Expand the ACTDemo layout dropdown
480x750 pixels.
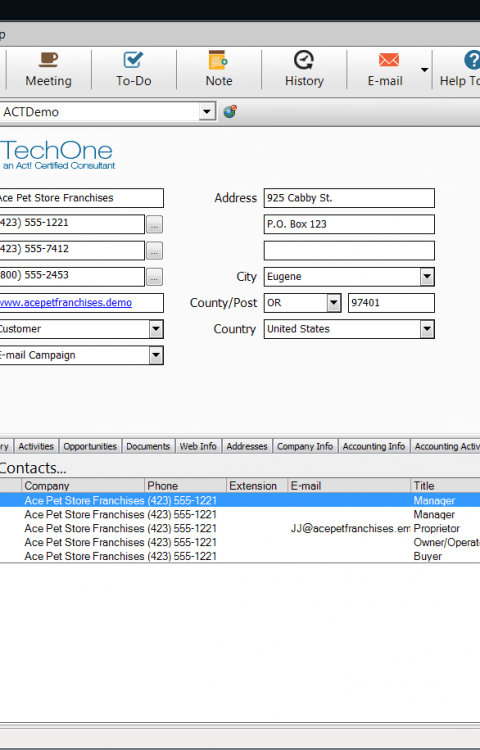[x=207, y=112]
